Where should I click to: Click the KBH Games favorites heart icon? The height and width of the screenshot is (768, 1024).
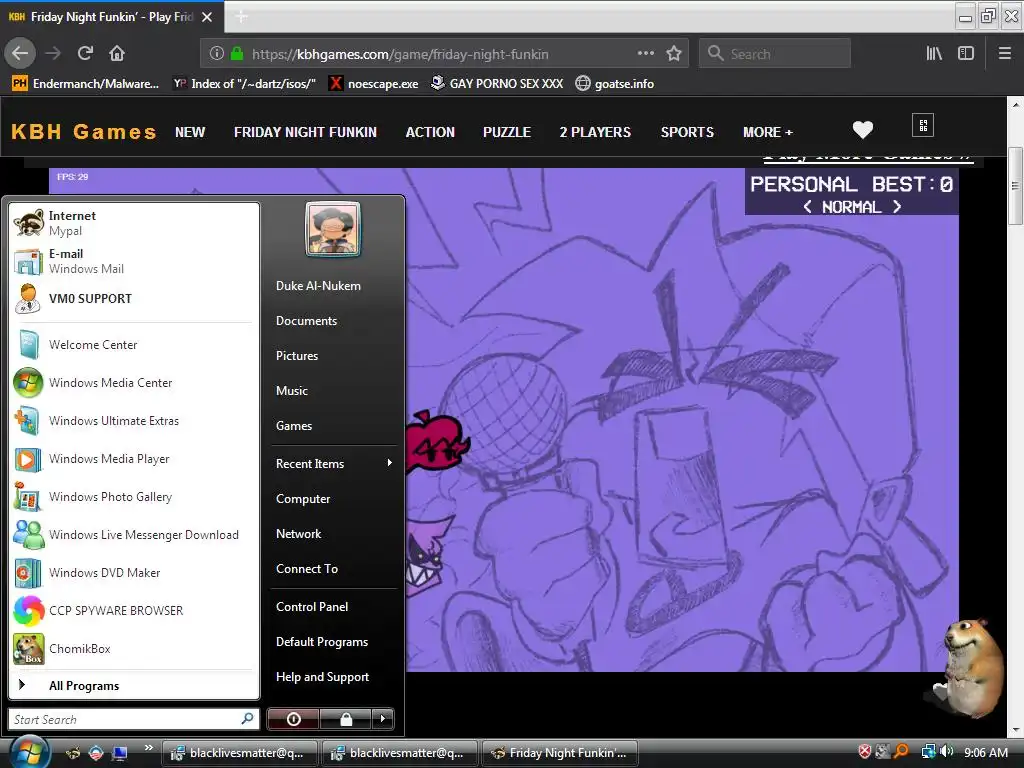[863, 131]
